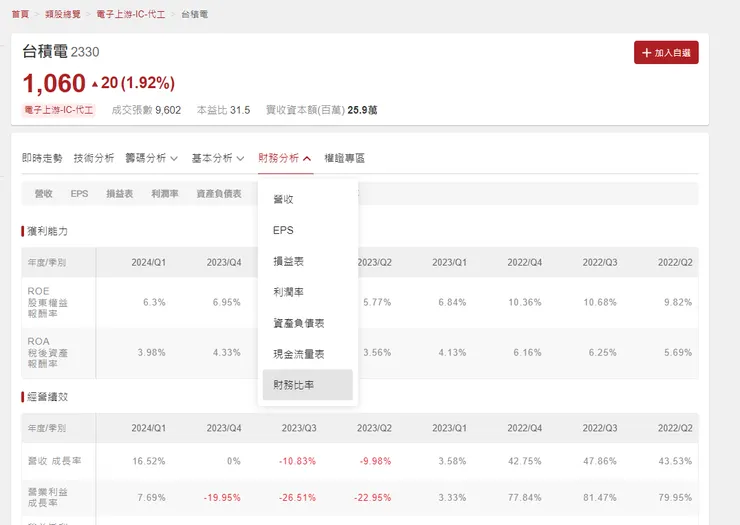The height and width of the screenshot is (525, 740).
Task: Open the 類股總覽 breadcrumb link
Action: 63,14
